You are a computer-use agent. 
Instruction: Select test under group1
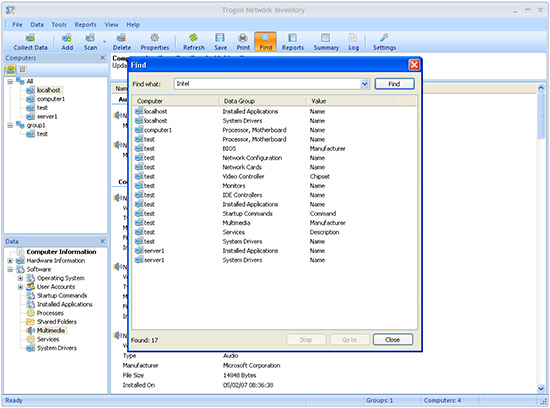(x=42, y=134)
